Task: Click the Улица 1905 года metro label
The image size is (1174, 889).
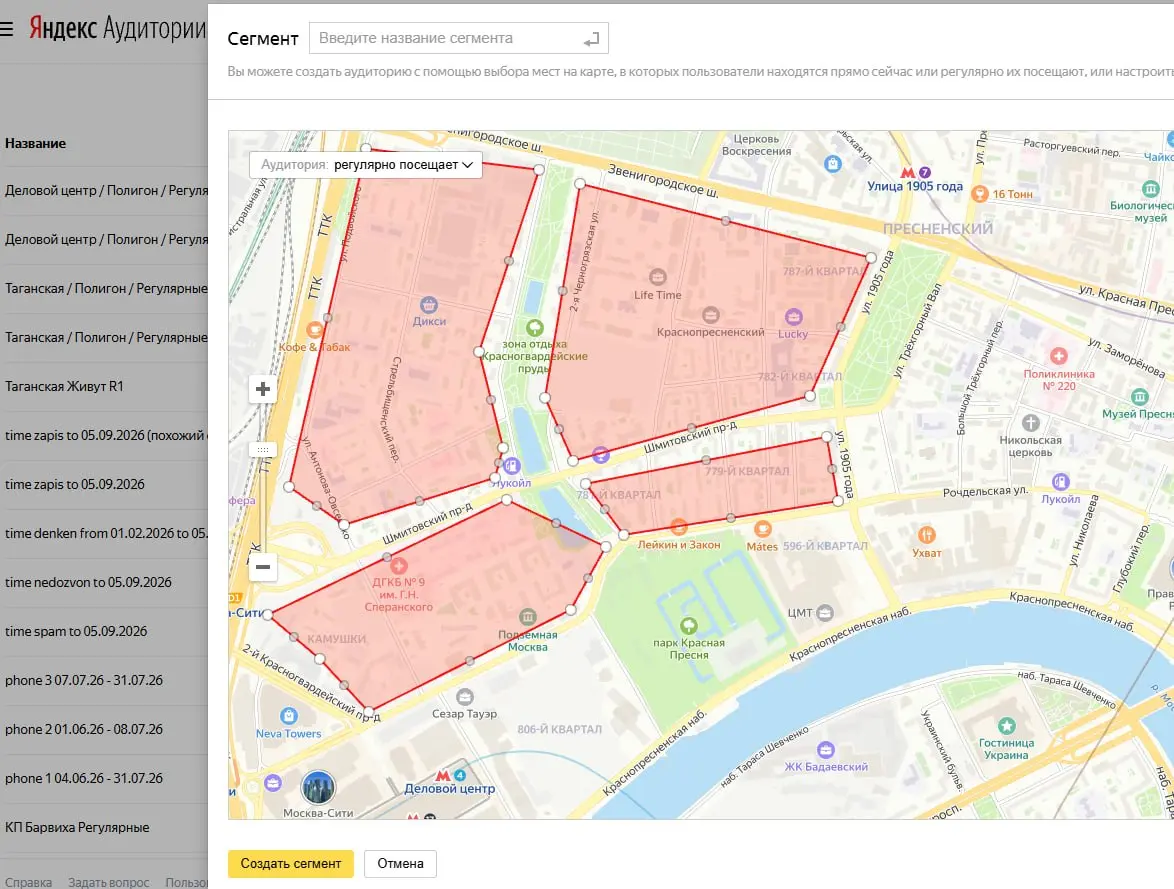Action: click(x=915, y=186)
